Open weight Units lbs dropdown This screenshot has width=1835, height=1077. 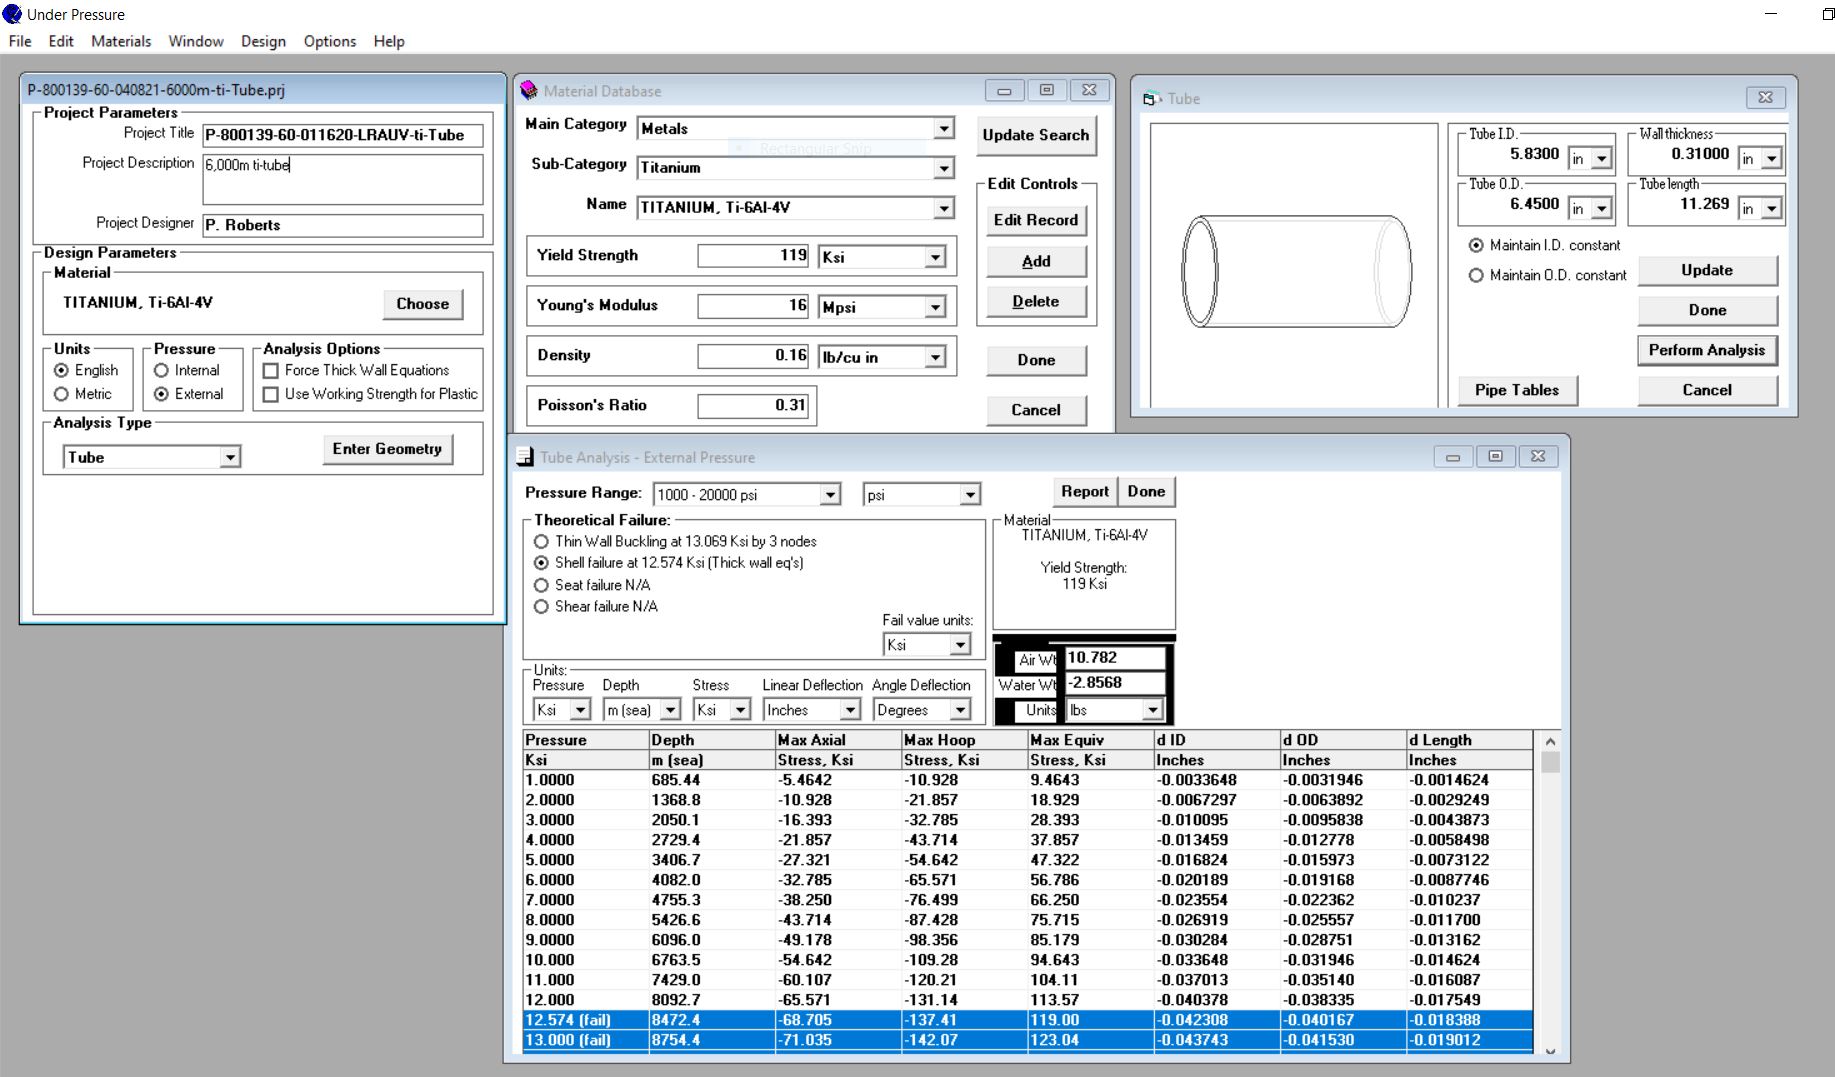pyautogui.click(x=1153, y=710)
